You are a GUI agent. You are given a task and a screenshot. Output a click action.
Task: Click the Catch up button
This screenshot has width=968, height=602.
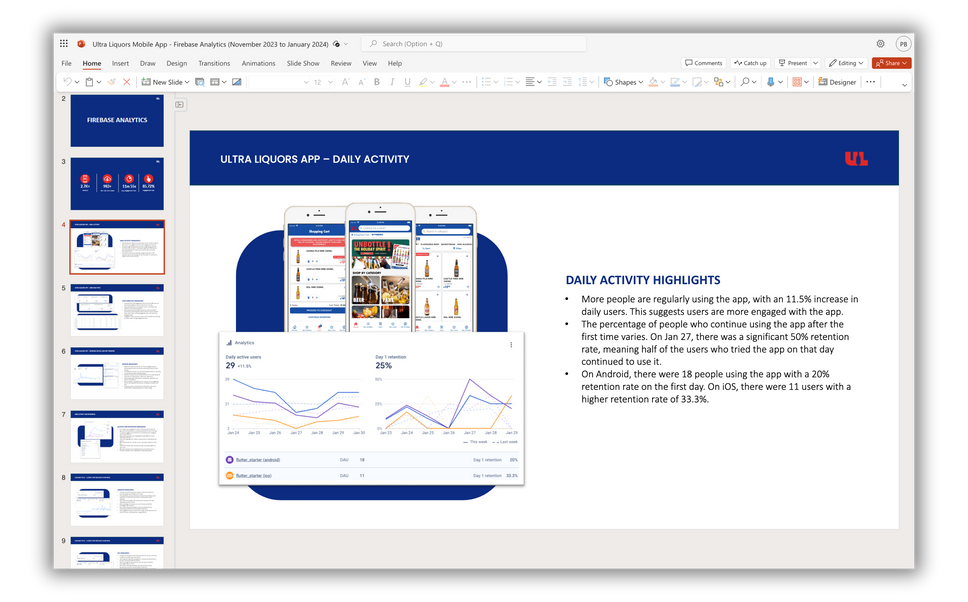pyautogui.click(x=750, y=63)
